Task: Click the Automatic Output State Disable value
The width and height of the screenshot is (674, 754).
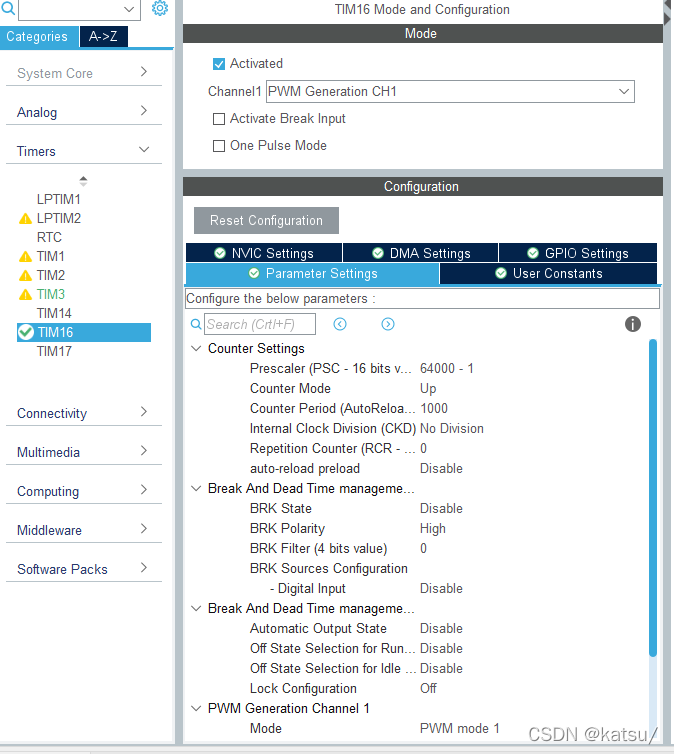Action: [x=441, y=628]
